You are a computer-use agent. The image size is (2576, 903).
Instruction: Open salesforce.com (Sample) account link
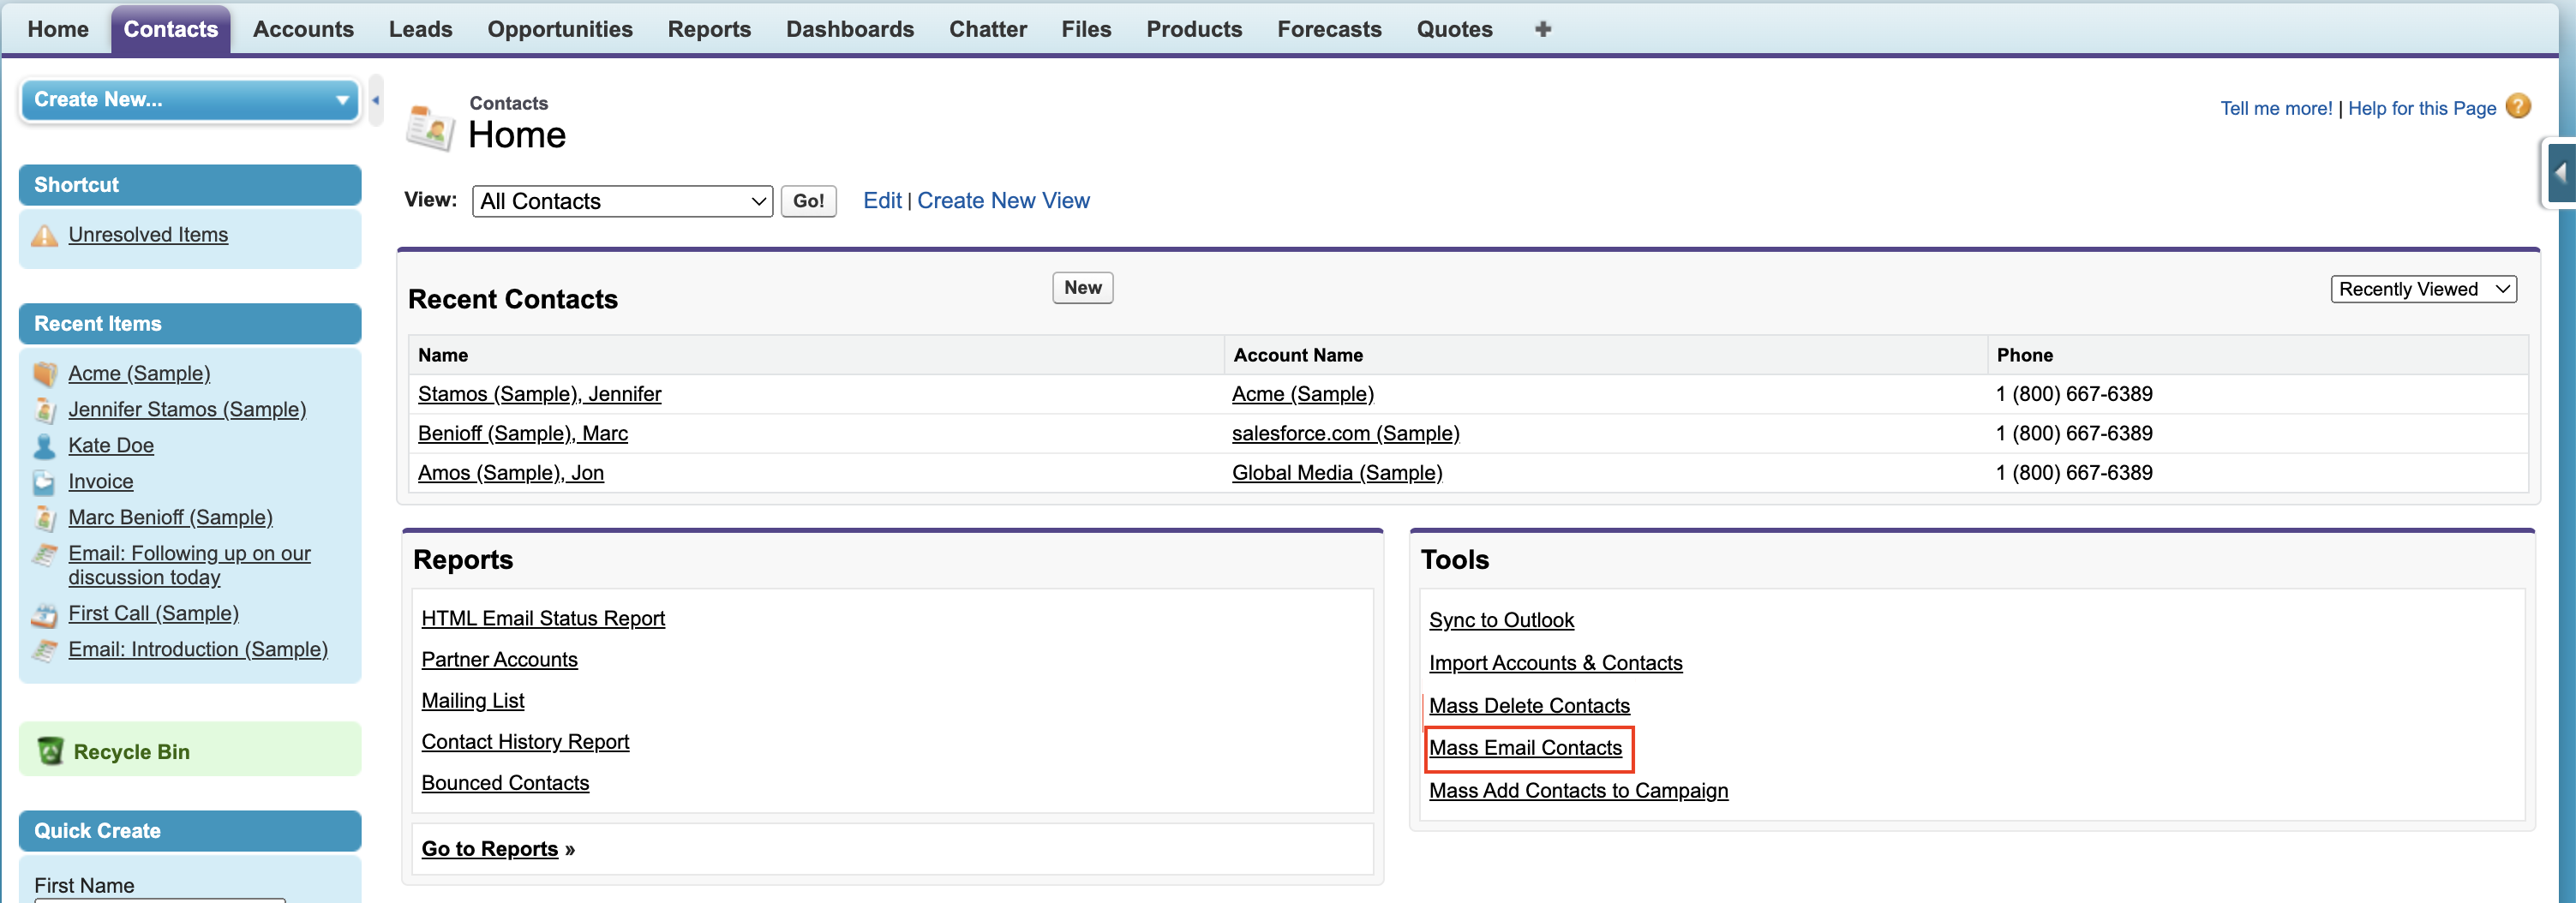pyautogui.click(x=1346, y=434)
